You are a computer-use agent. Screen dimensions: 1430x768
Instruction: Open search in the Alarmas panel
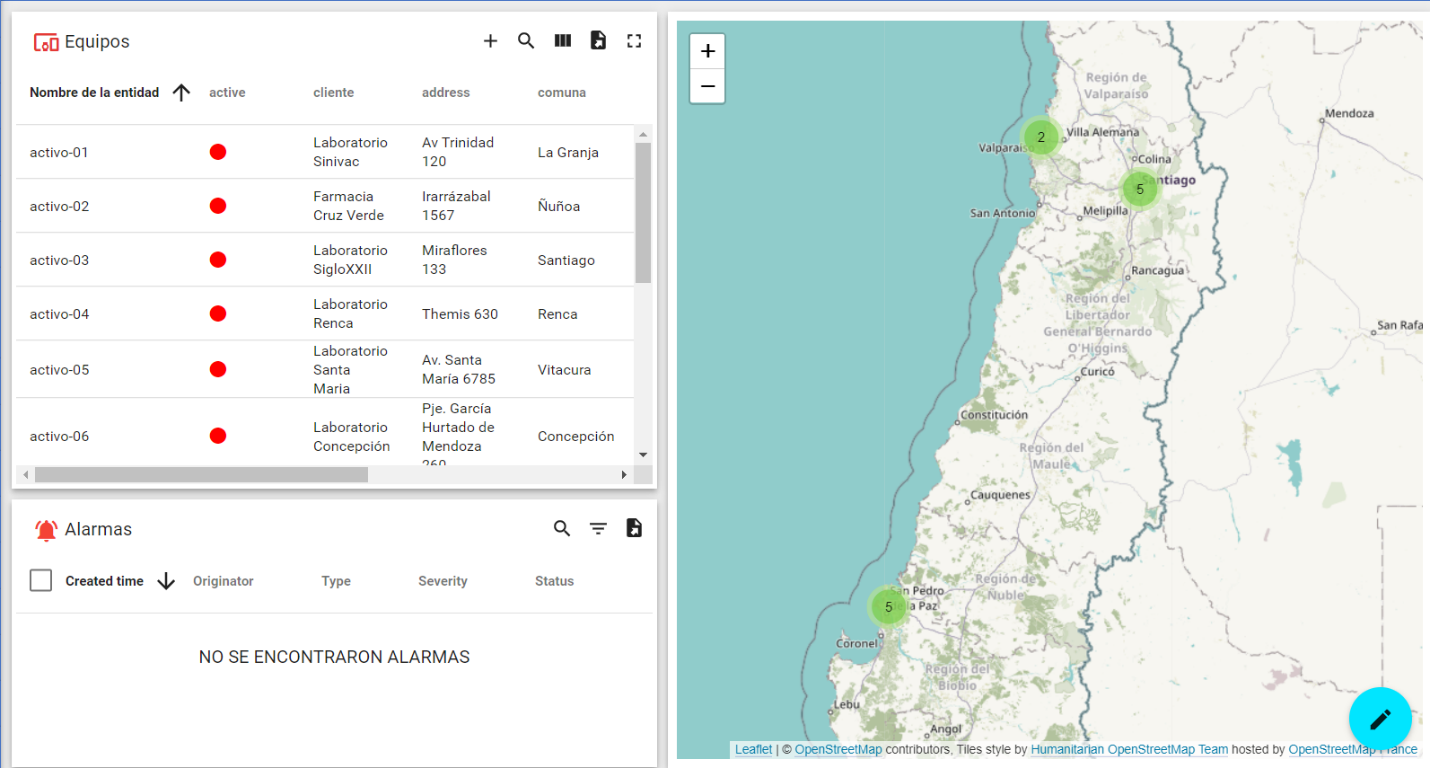coord(562,529)
